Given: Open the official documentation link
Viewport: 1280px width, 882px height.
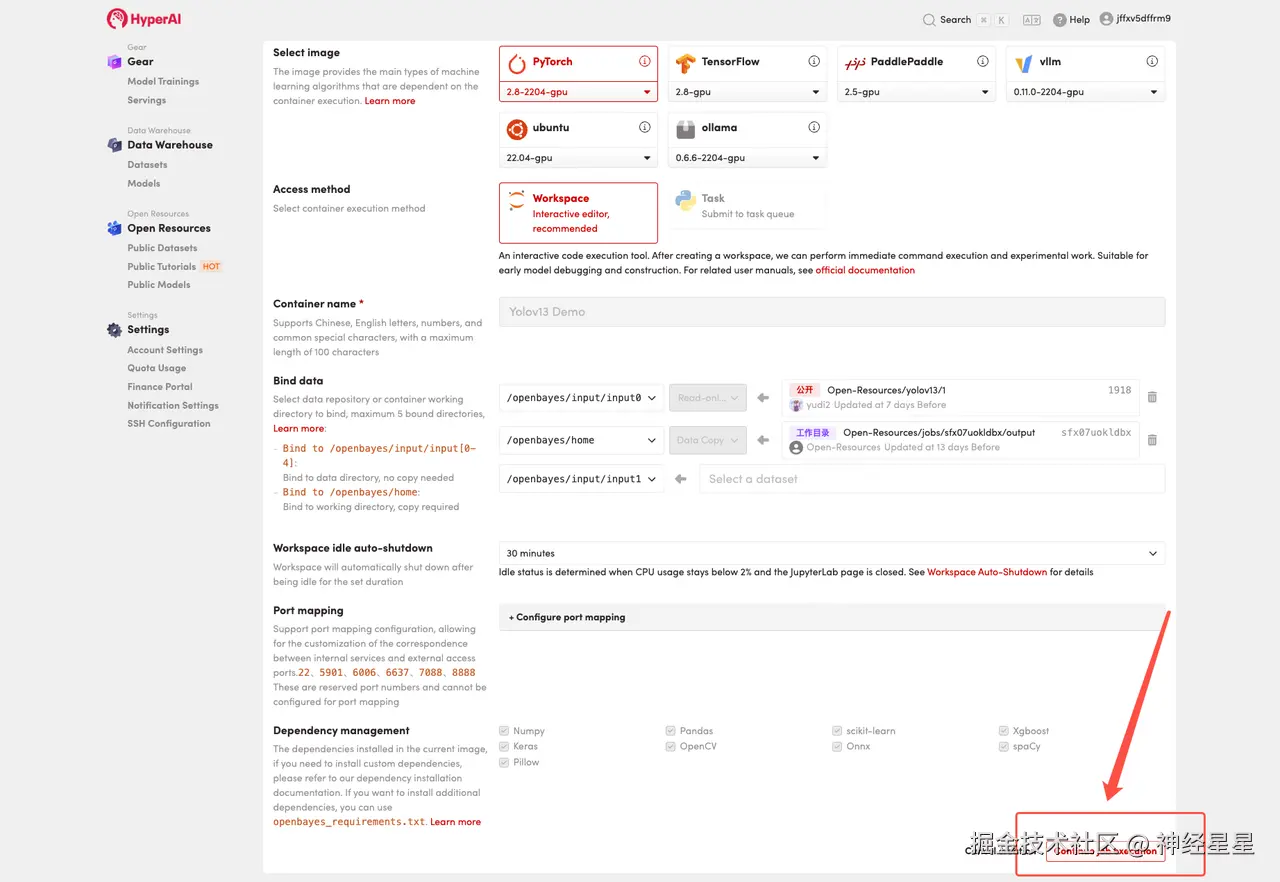Looking at the screenshot, I should coord(865,270).
